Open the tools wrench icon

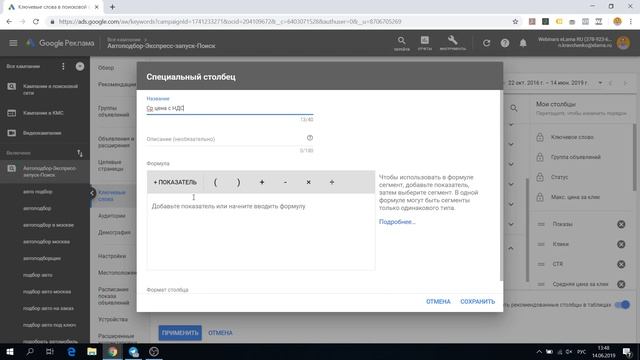pyautogui.click(x=452, y=43)
